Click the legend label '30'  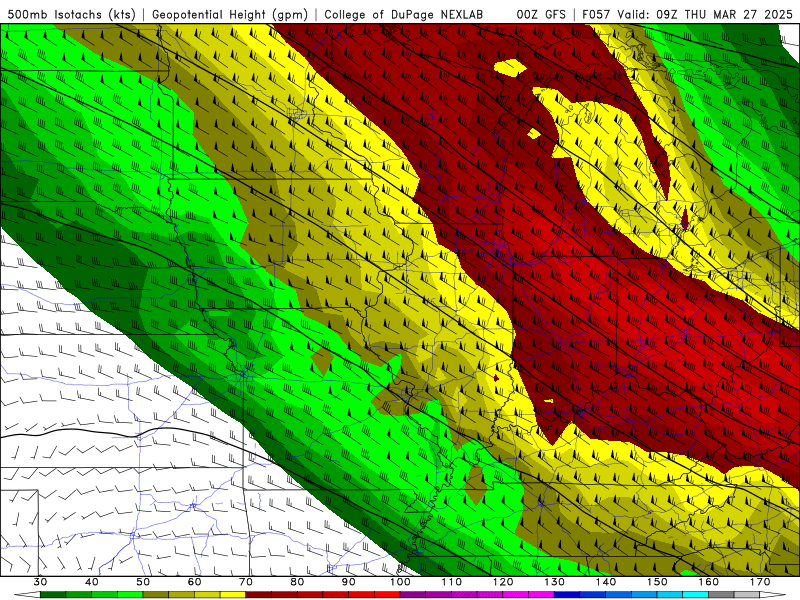click(40, 582)
